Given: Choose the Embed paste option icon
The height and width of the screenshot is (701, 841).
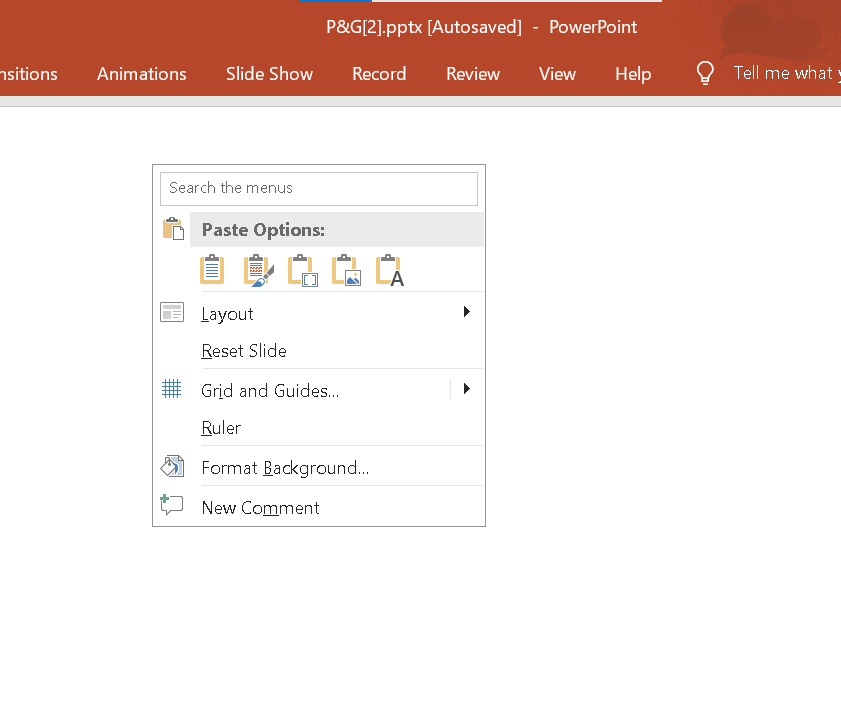Looking at the screenshot, I should 303,270.
